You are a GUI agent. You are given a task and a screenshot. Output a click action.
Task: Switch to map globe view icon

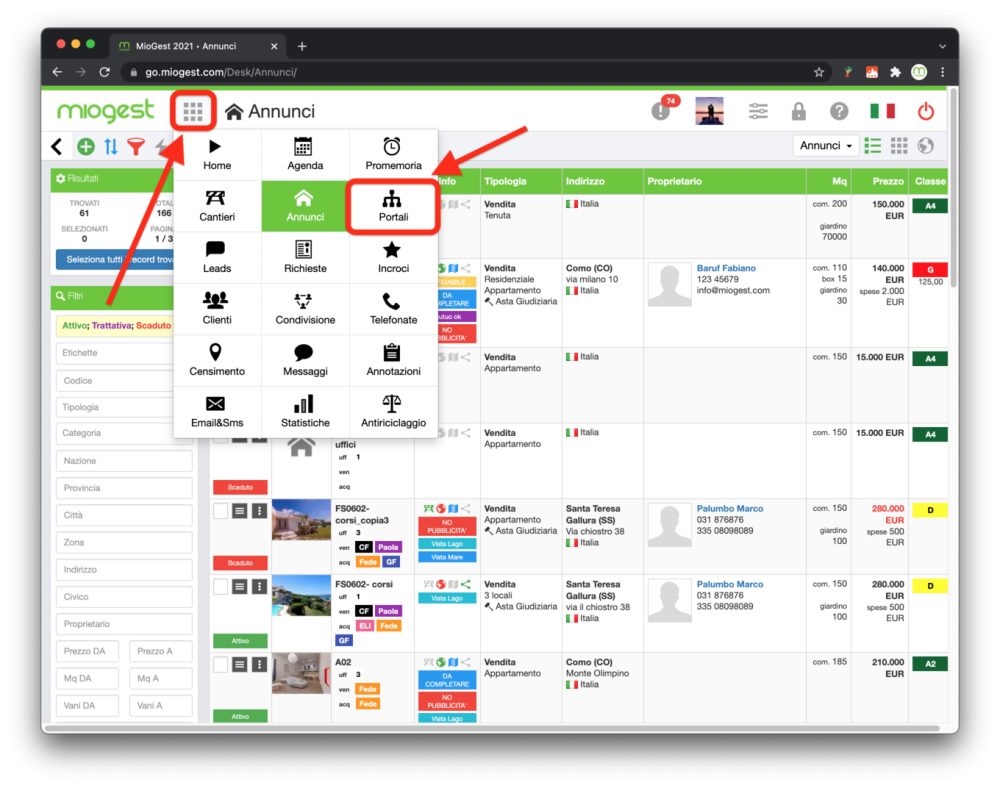[x=925, y=146]
